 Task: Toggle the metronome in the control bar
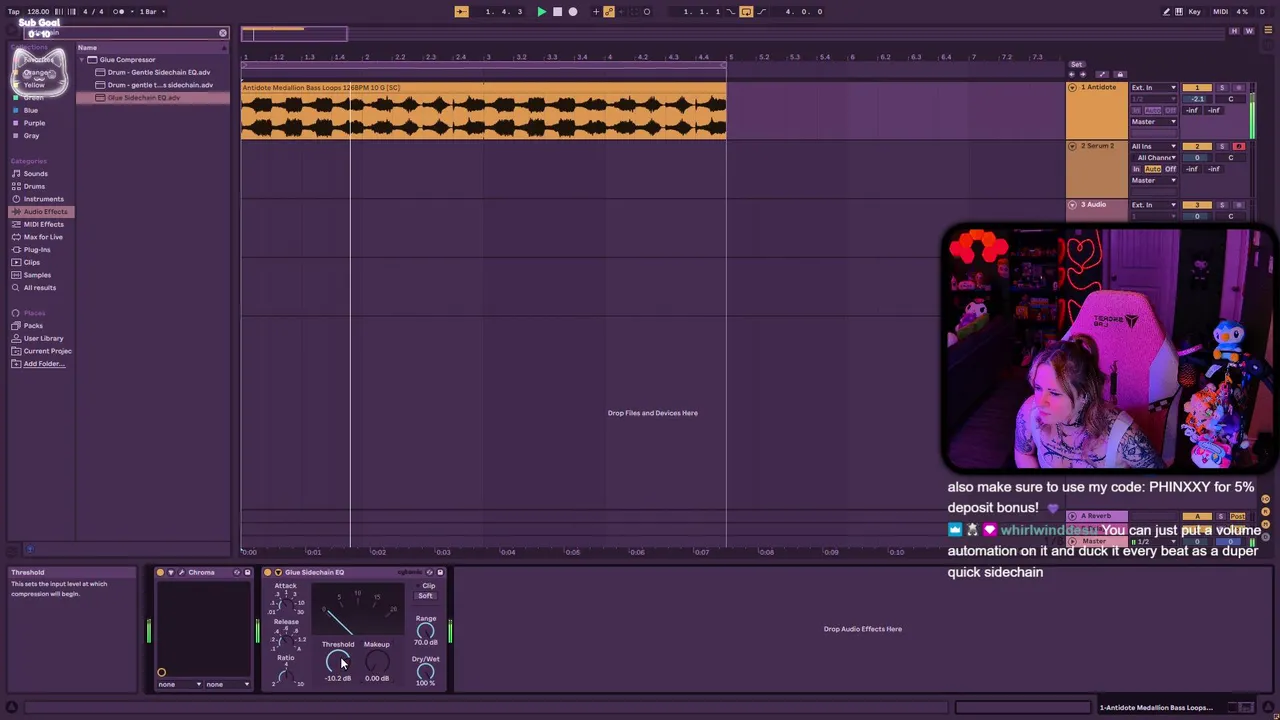click(x=119, y=12)
